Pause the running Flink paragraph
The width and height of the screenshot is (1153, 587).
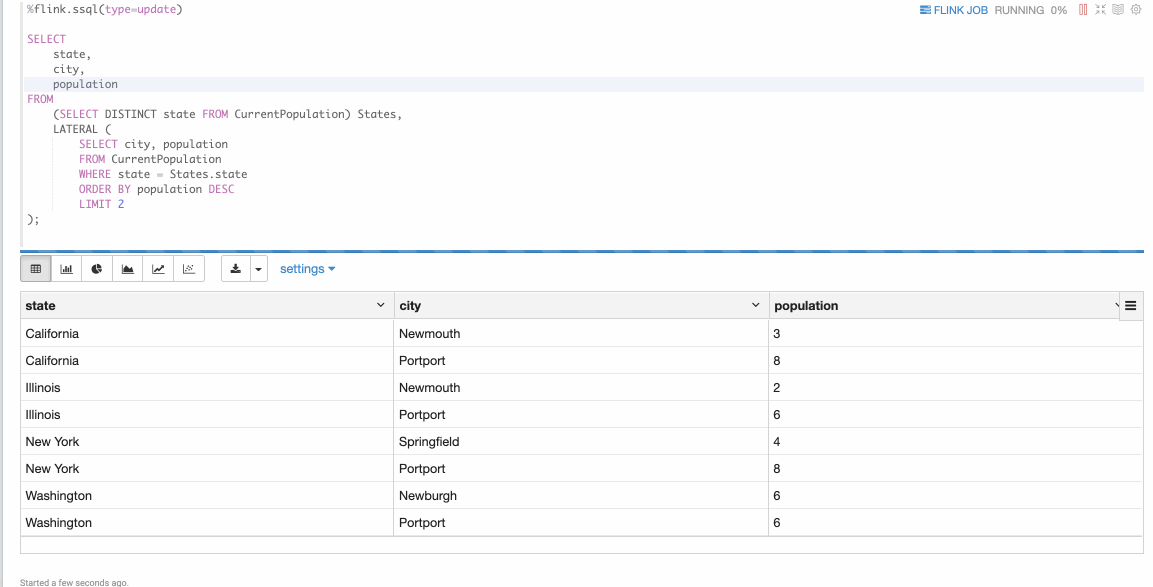point(1083,9)
